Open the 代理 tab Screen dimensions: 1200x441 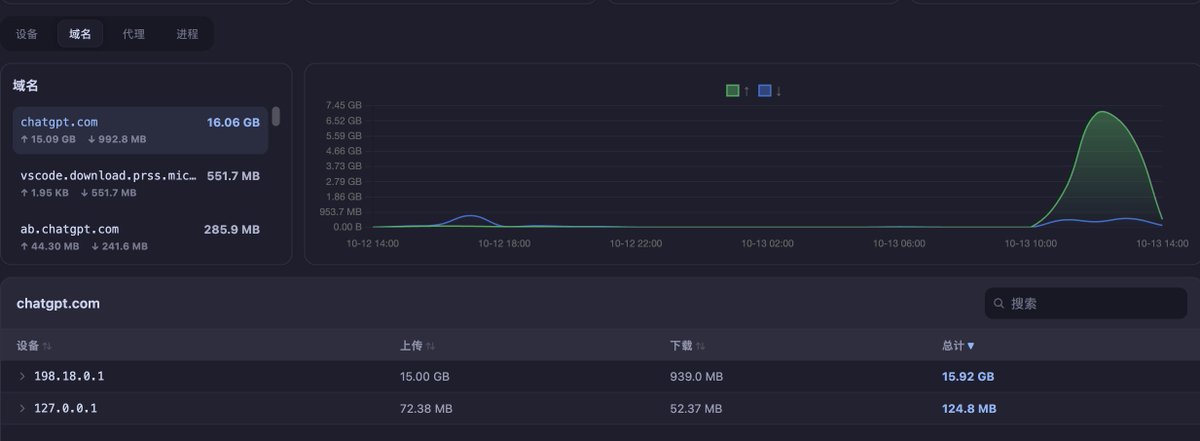(134, 34)
